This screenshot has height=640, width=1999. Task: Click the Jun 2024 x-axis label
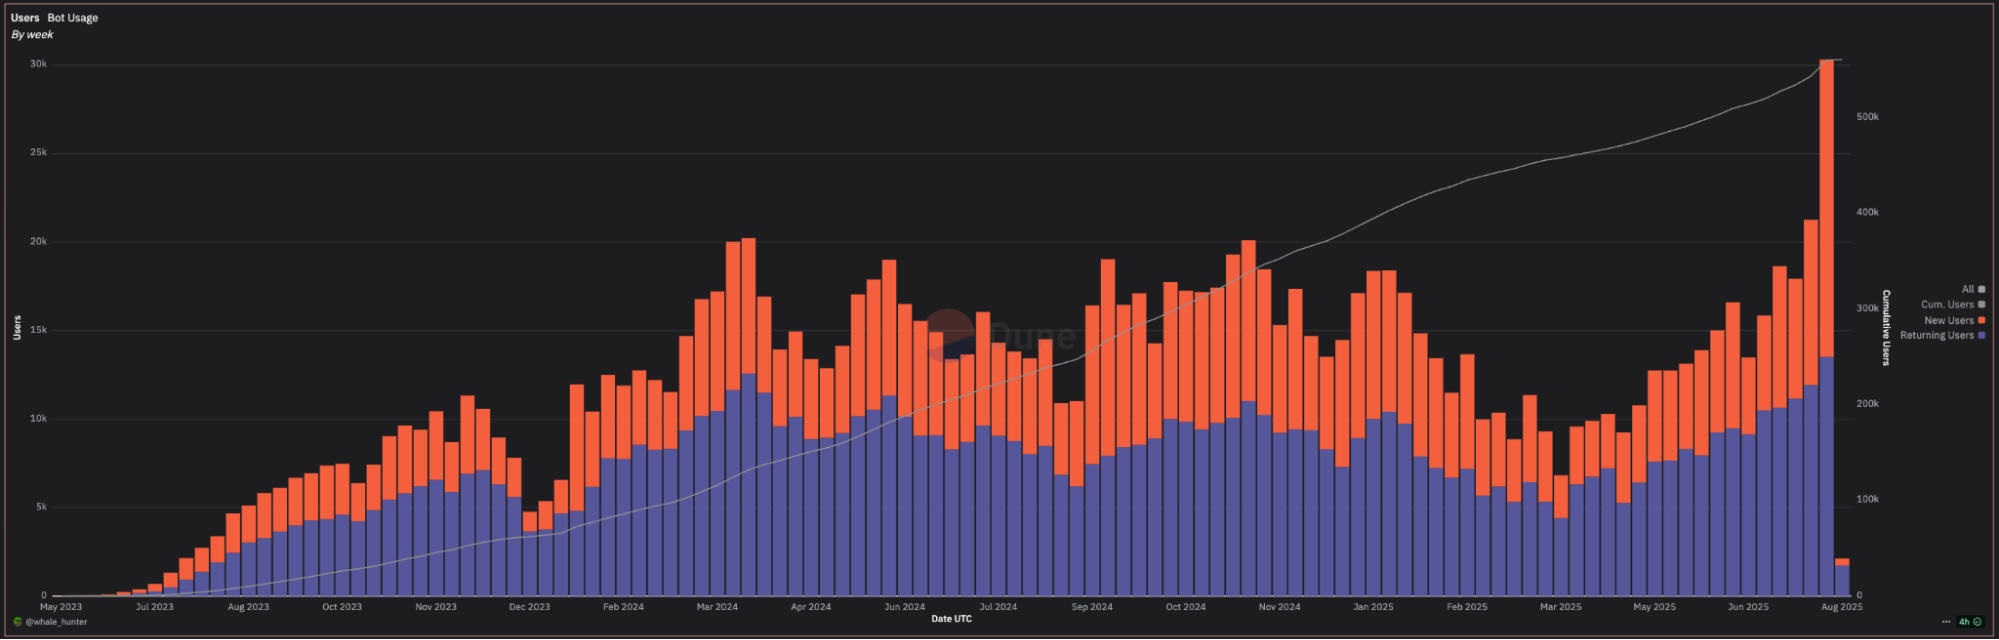pos(905,607)
